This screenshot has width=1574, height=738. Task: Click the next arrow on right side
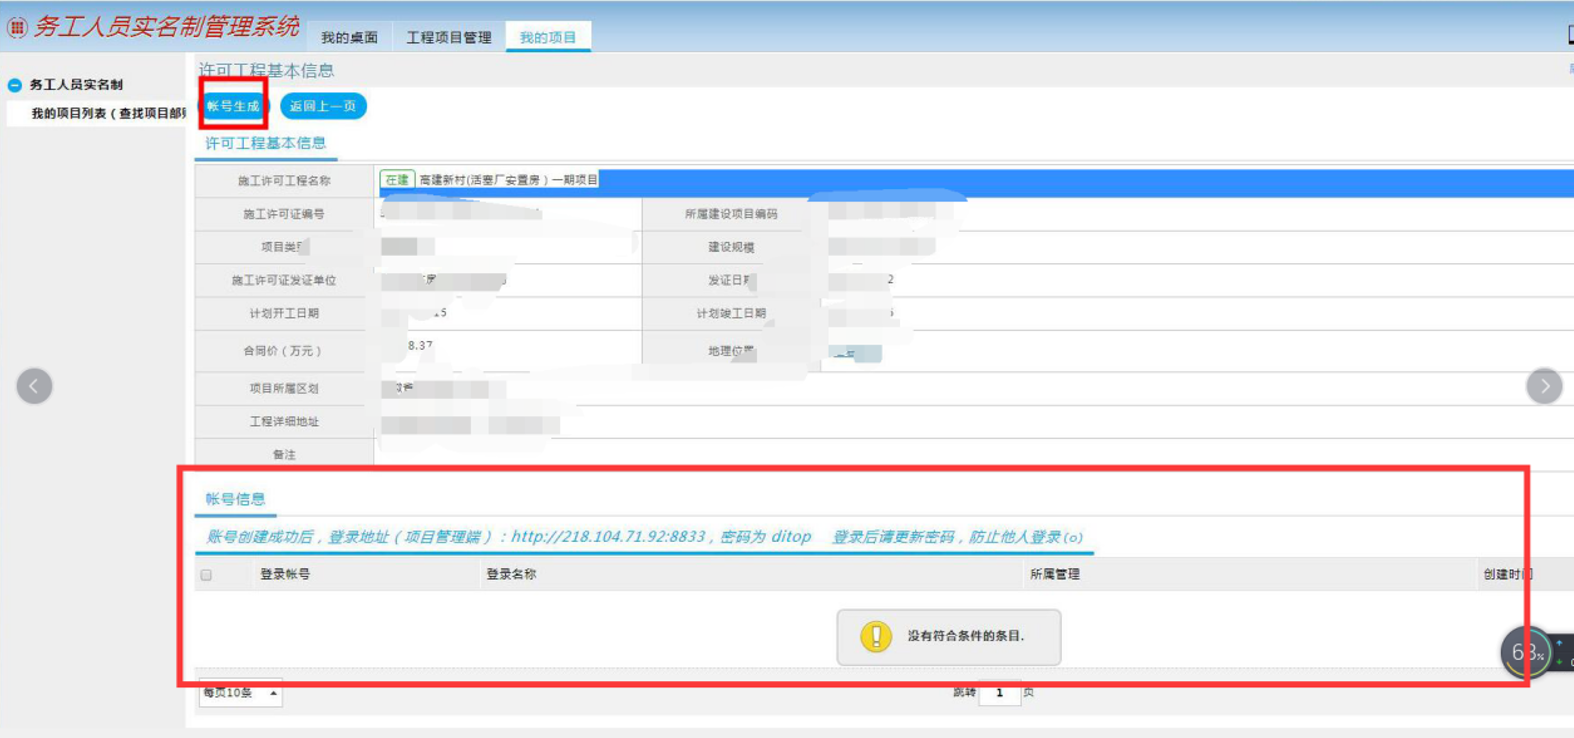[1544, 386]
